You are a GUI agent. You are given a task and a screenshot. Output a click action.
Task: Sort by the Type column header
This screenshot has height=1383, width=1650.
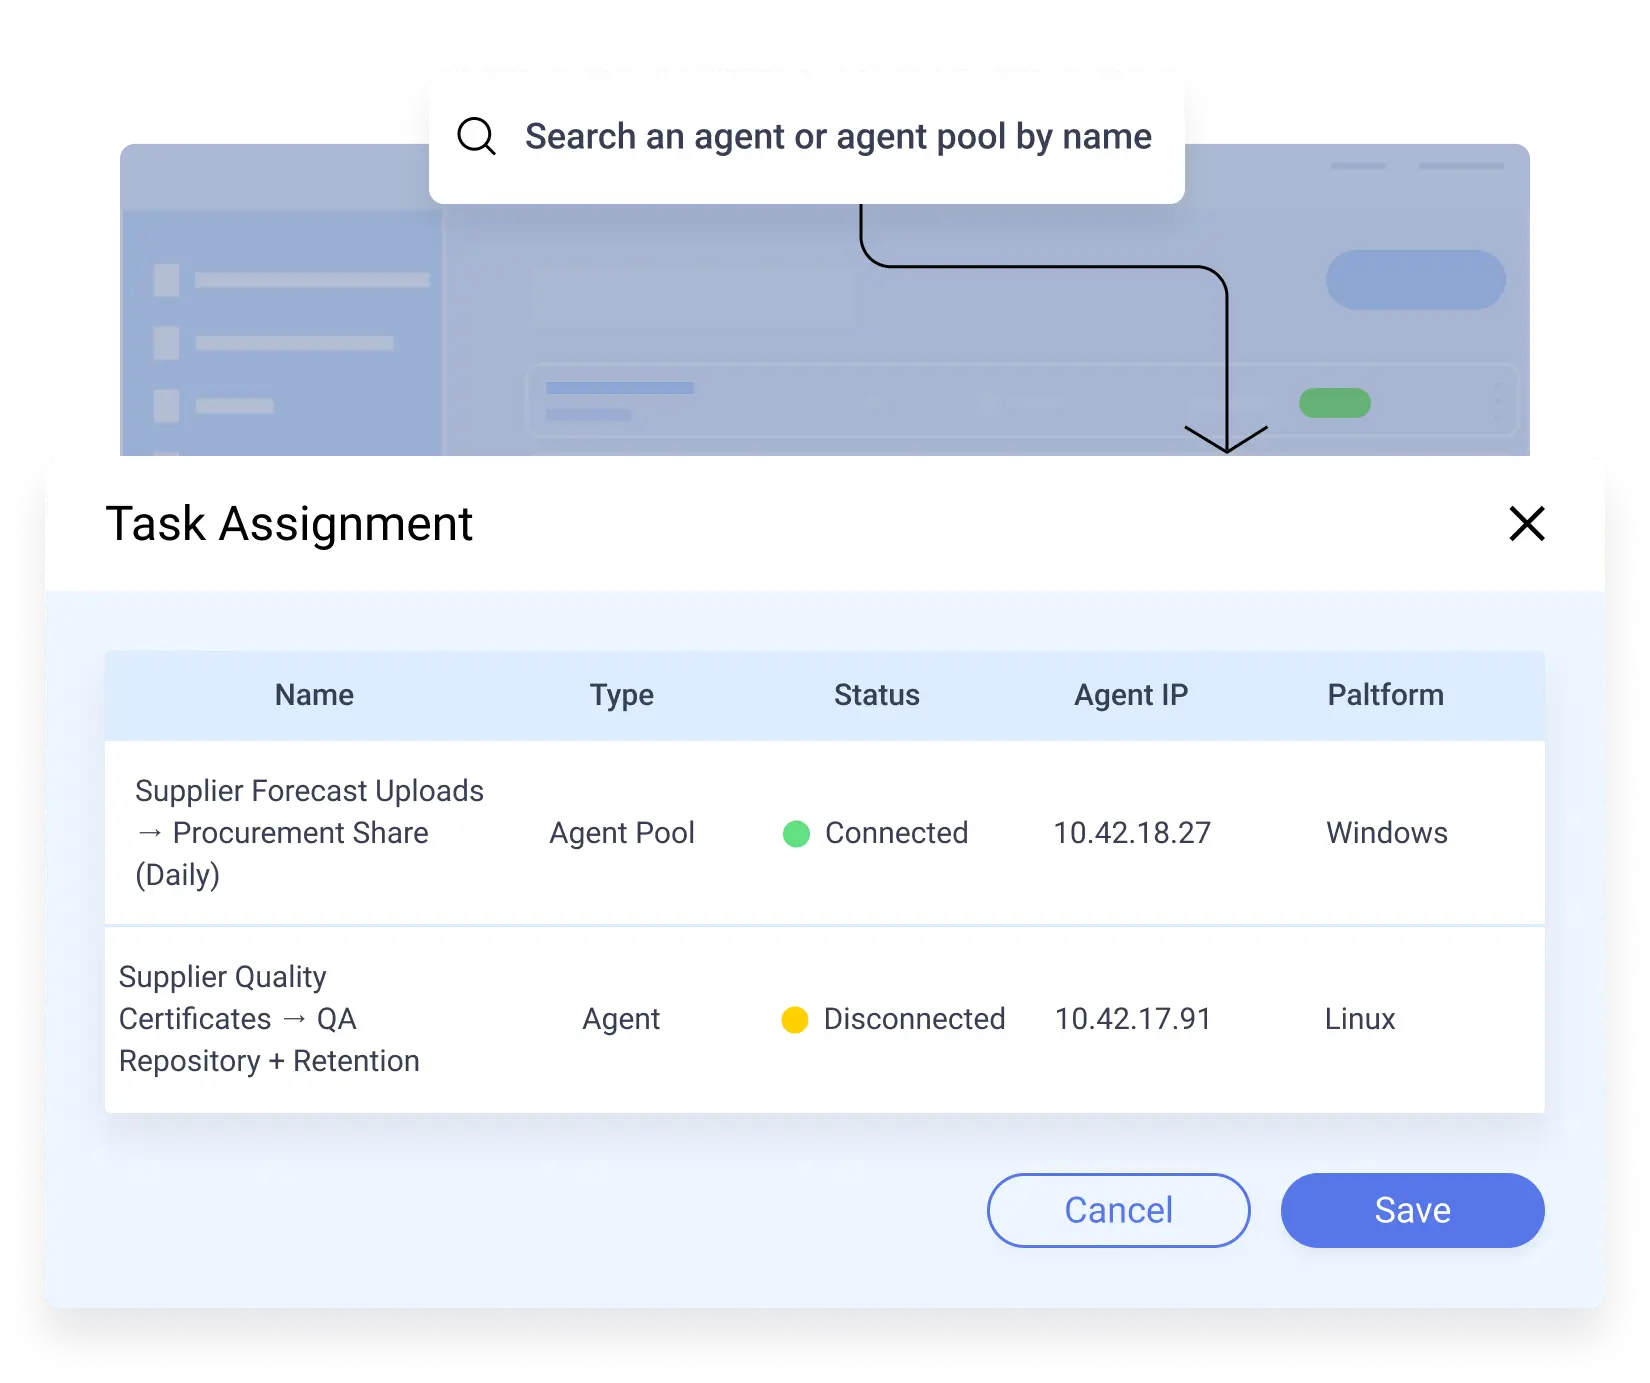621,695
